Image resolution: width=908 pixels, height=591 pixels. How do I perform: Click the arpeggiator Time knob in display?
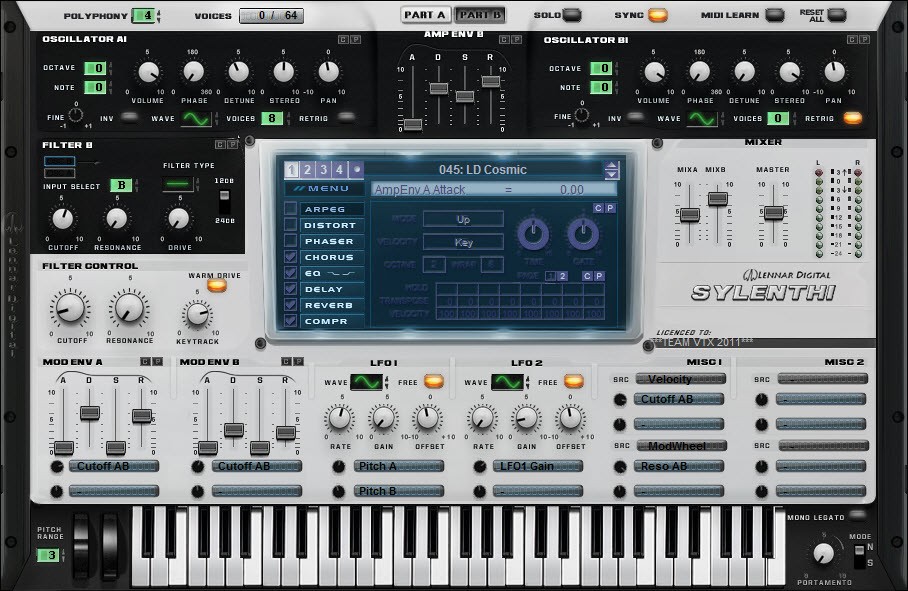533,234
